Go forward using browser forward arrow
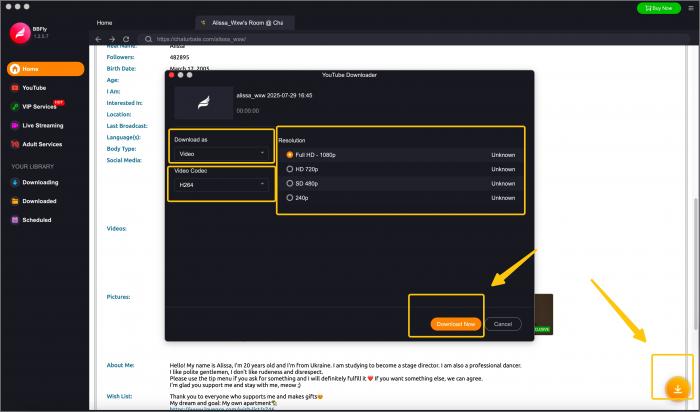 click(112, 39)
